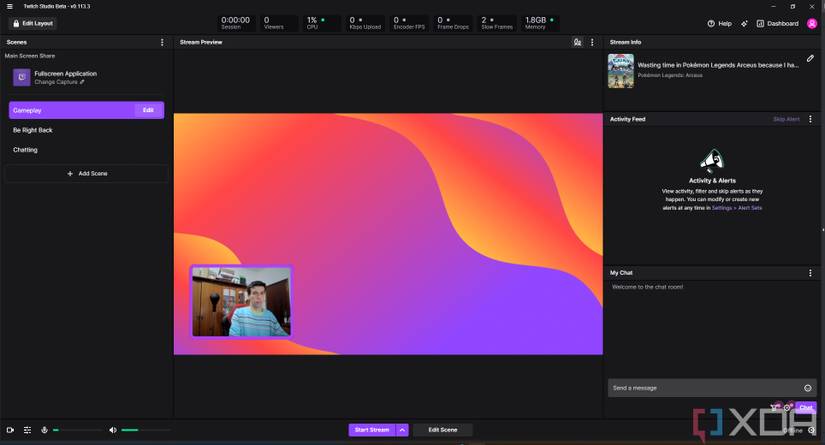Open the emoji picker in chat box

(808, 388)
